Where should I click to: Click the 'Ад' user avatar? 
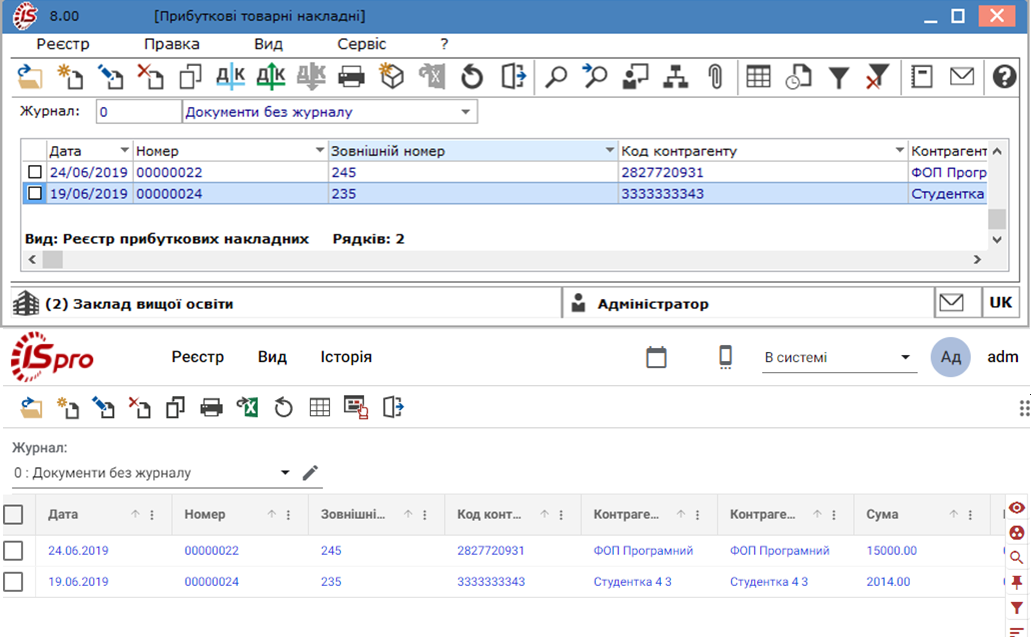950,357
